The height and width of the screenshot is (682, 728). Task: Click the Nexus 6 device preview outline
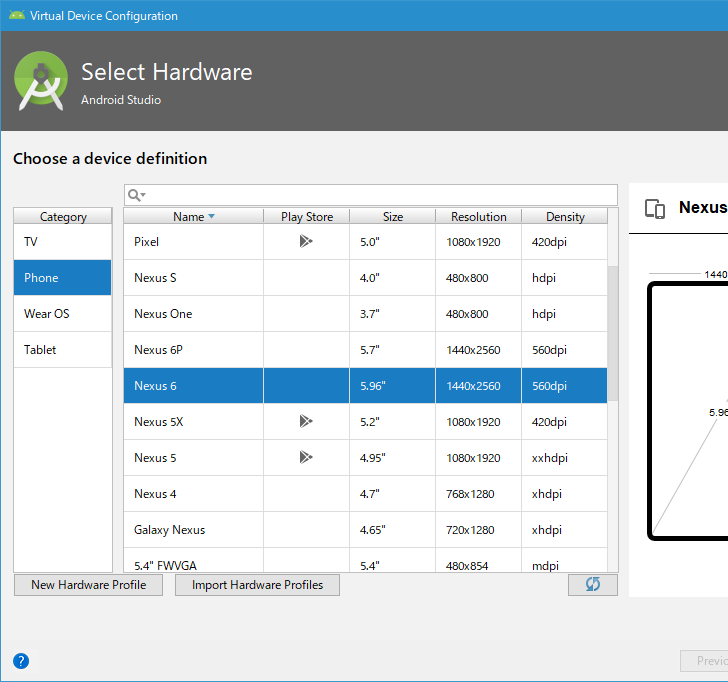tap(688, 411)
